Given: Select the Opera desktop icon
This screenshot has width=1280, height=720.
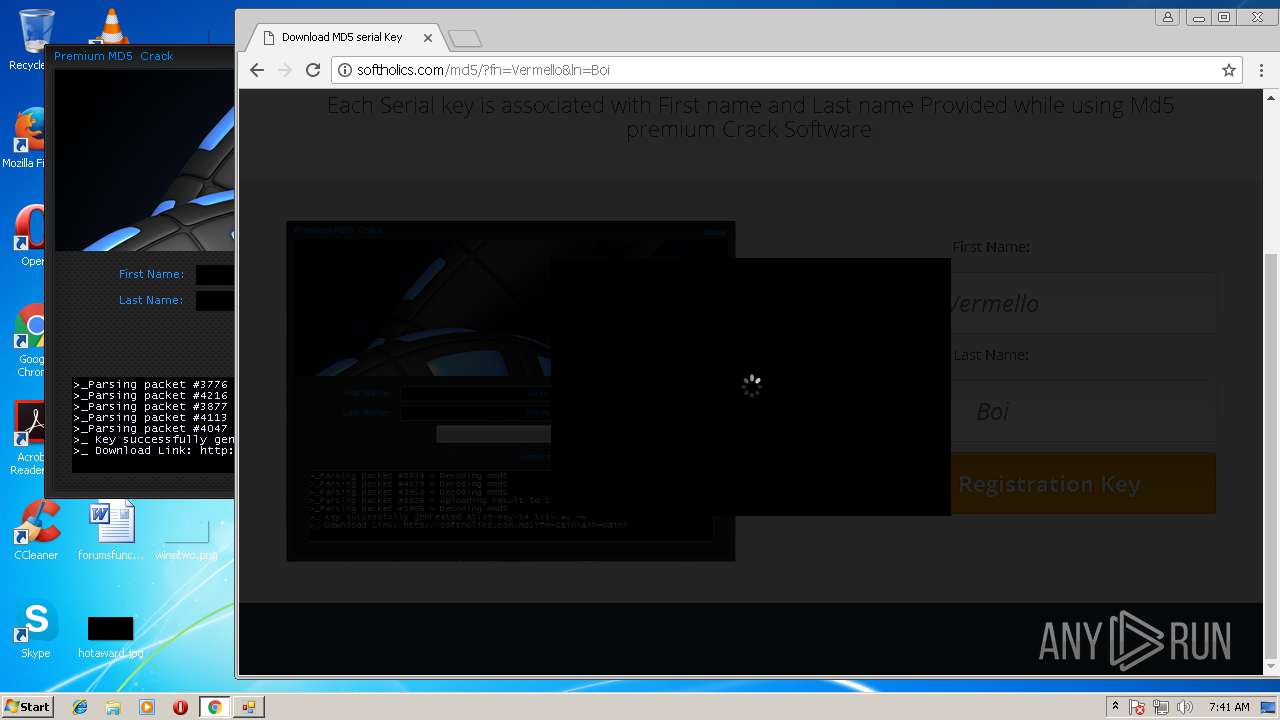Looking at the screenshot, I should click(30, 236).
